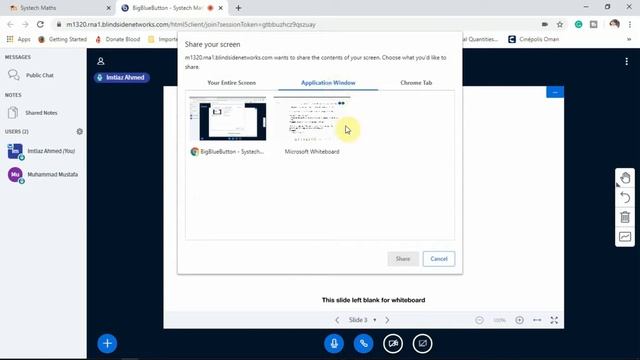640x360 pixels.
Task: Choose the Microsoft Whiteboard window thumbnail
Action: (312, 126)
